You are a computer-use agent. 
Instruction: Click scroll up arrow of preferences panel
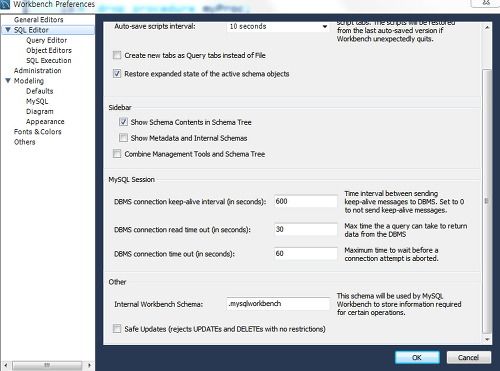[x=487, y=27]
